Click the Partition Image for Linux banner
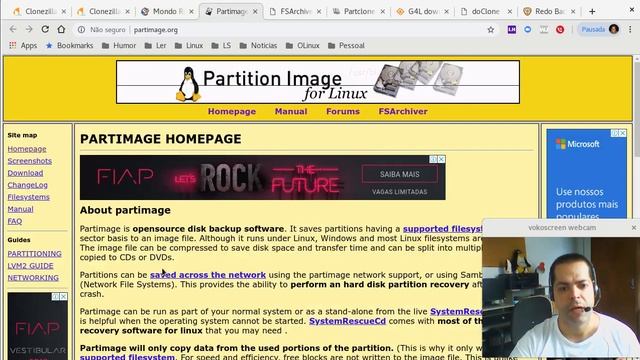The height and width of the screenshot is (360, 640). click(318, 82)
